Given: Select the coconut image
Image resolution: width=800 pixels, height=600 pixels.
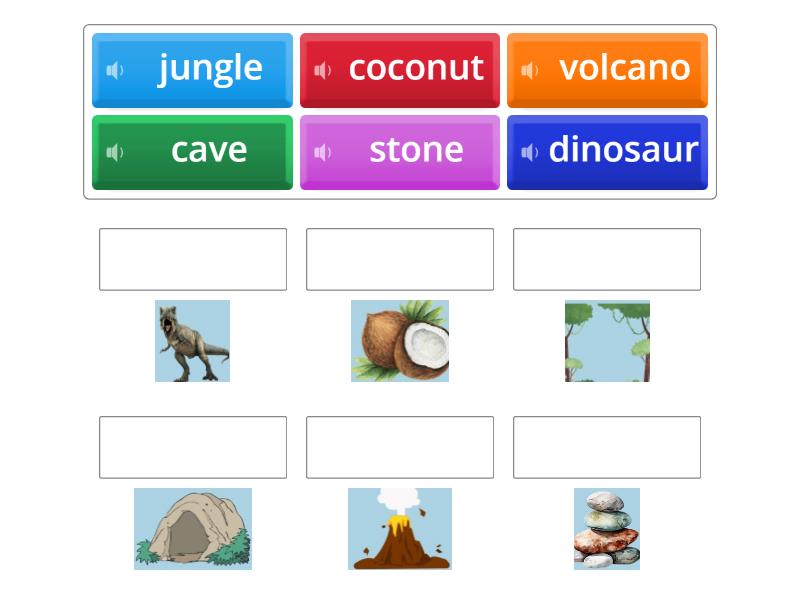Looking at the screenshot, I should 400,341.
